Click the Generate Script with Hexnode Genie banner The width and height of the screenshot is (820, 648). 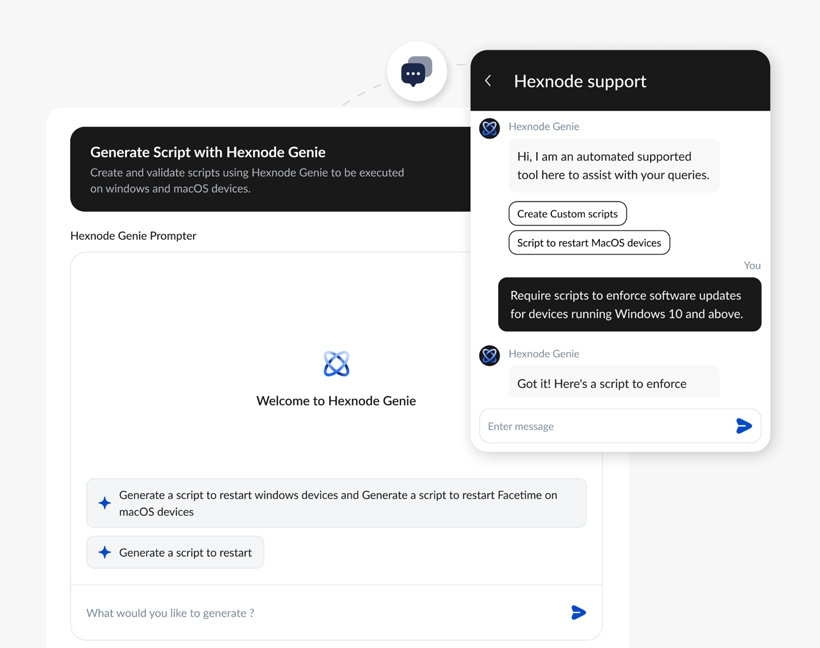[x=271, y=169]
